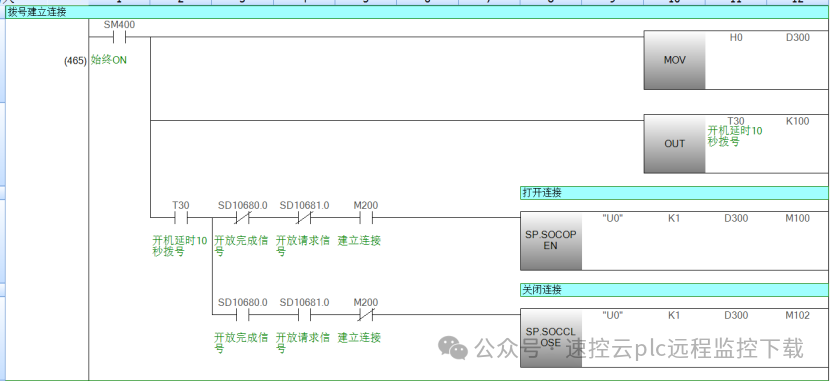Select M200 normally closed contact before SP.SOCCLOSE
The height and width of the screenshot is (381, 830).
(x=365, y=315)
